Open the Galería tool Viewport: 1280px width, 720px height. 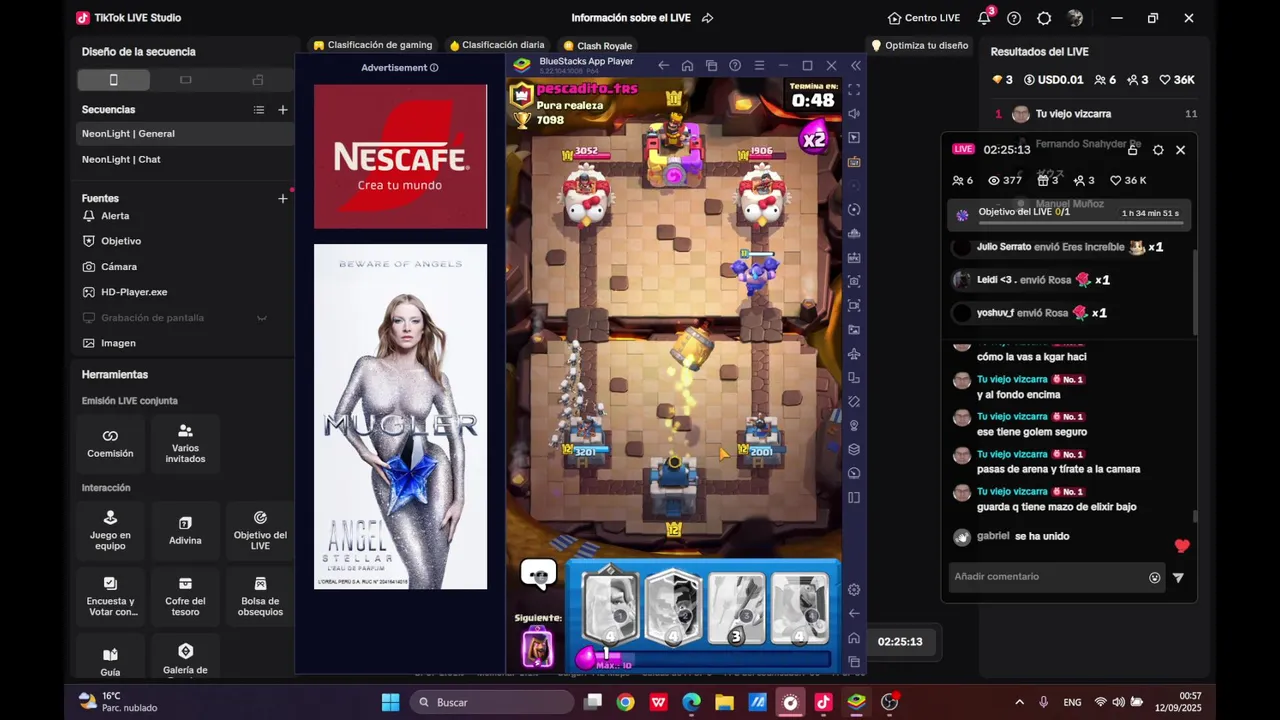pyautogui.click(x=185, y=659)
